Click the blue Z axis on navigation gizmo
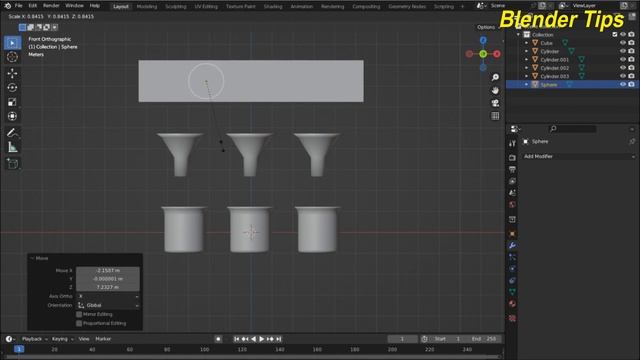Viewport: 640px width, 360px height. pos(483,40)
